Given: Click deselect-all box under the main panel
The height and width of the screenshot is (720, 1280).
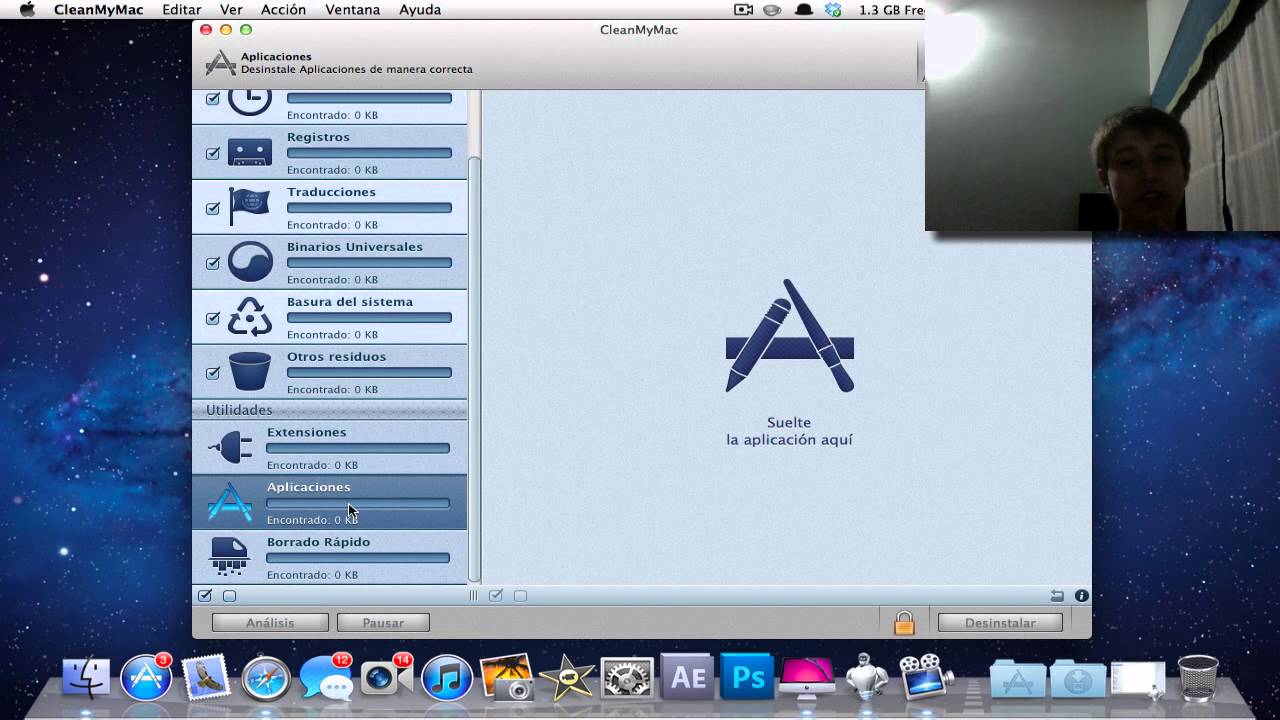Looking at the screenshot, I should pyautogui.click(x=520, y=595).
